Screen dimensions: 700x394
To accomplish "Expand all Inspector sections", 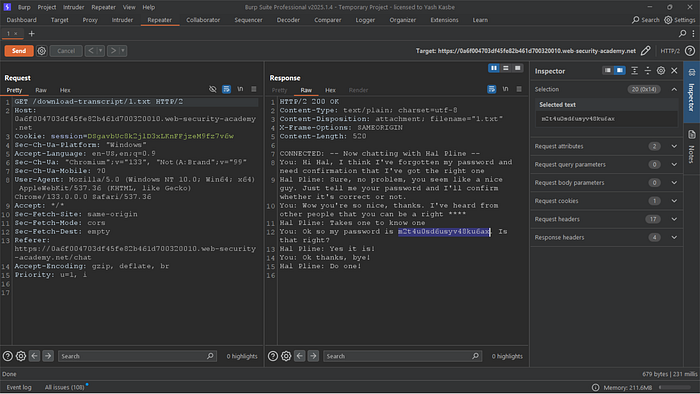I will pyautogui.click(x=634, y=71).
